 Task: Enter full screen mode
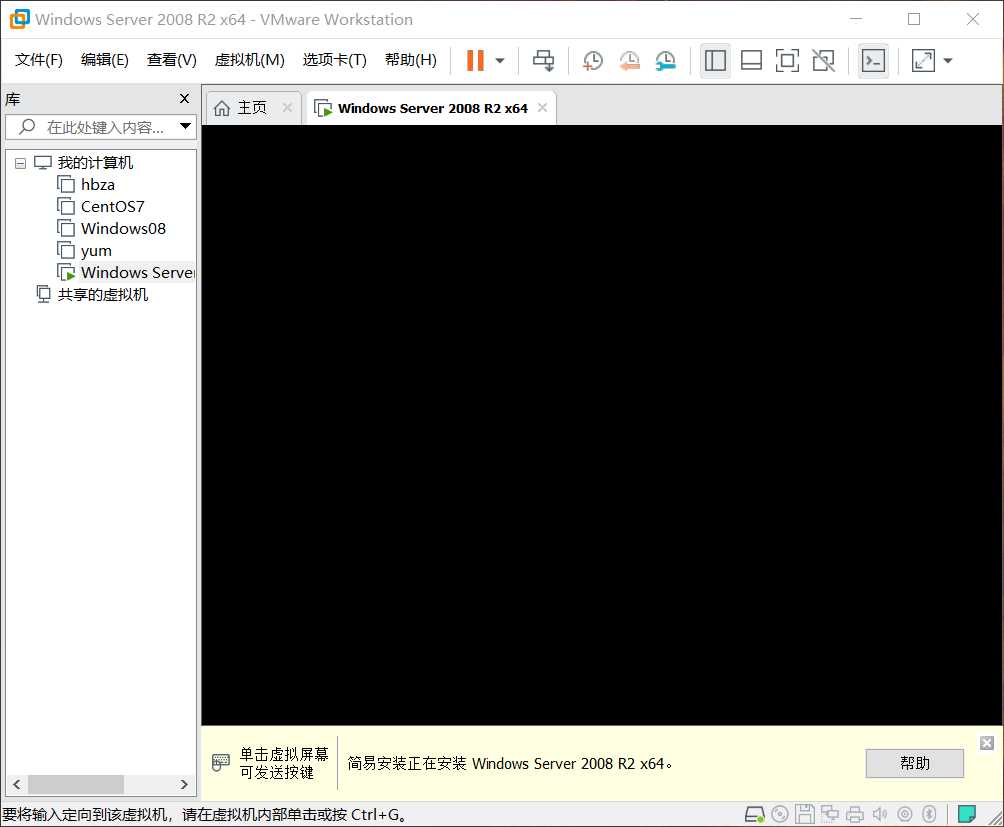(787, 61)
